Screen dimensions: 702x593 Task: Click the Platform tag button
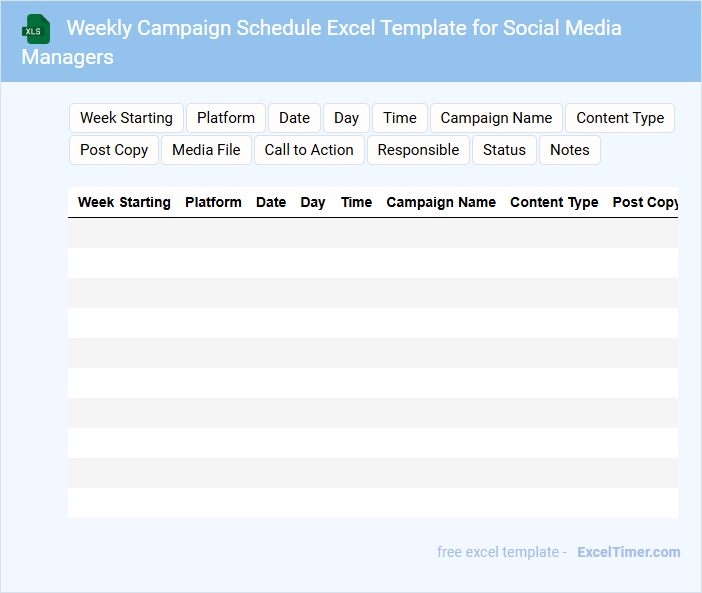[x=226, y=118]
